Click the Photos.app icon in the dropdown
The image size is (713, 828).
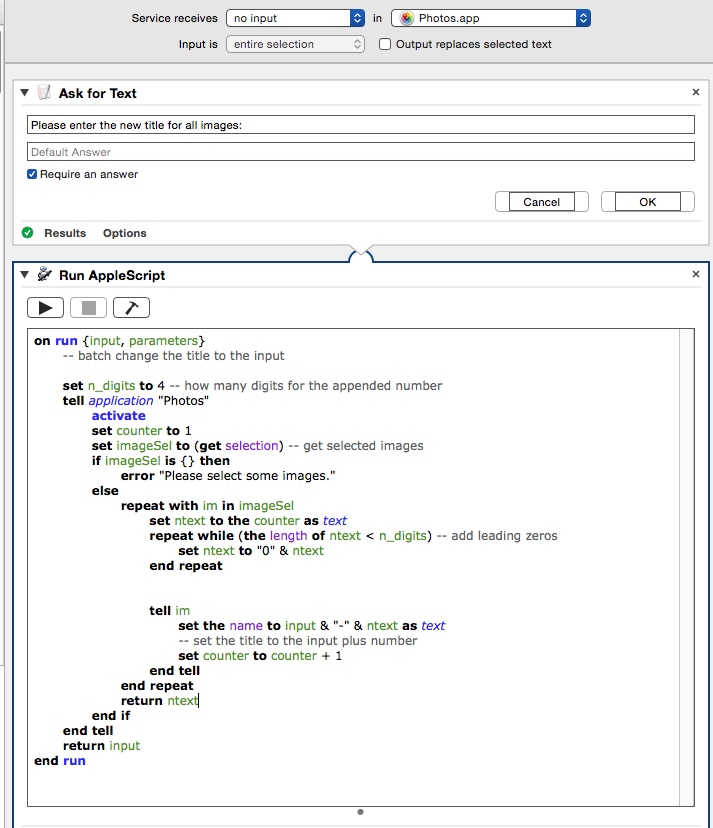407,18
